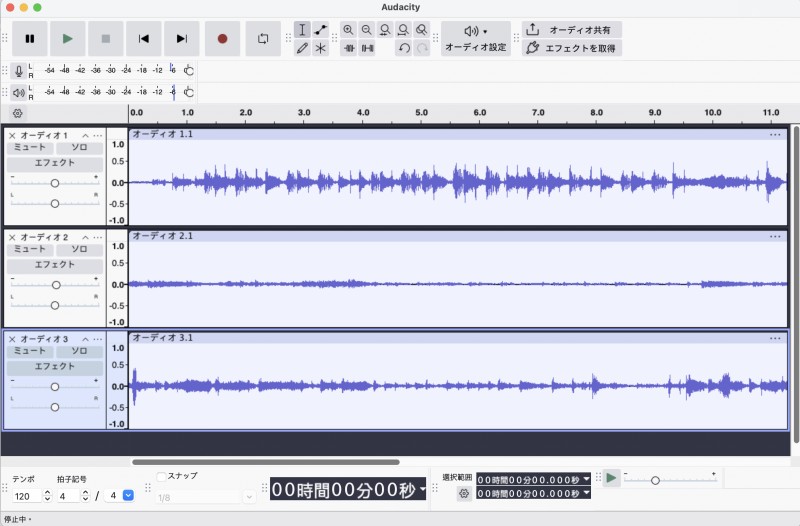Skip to start of project
Viewport: 800px width, 526px height.
pos(144,39)
